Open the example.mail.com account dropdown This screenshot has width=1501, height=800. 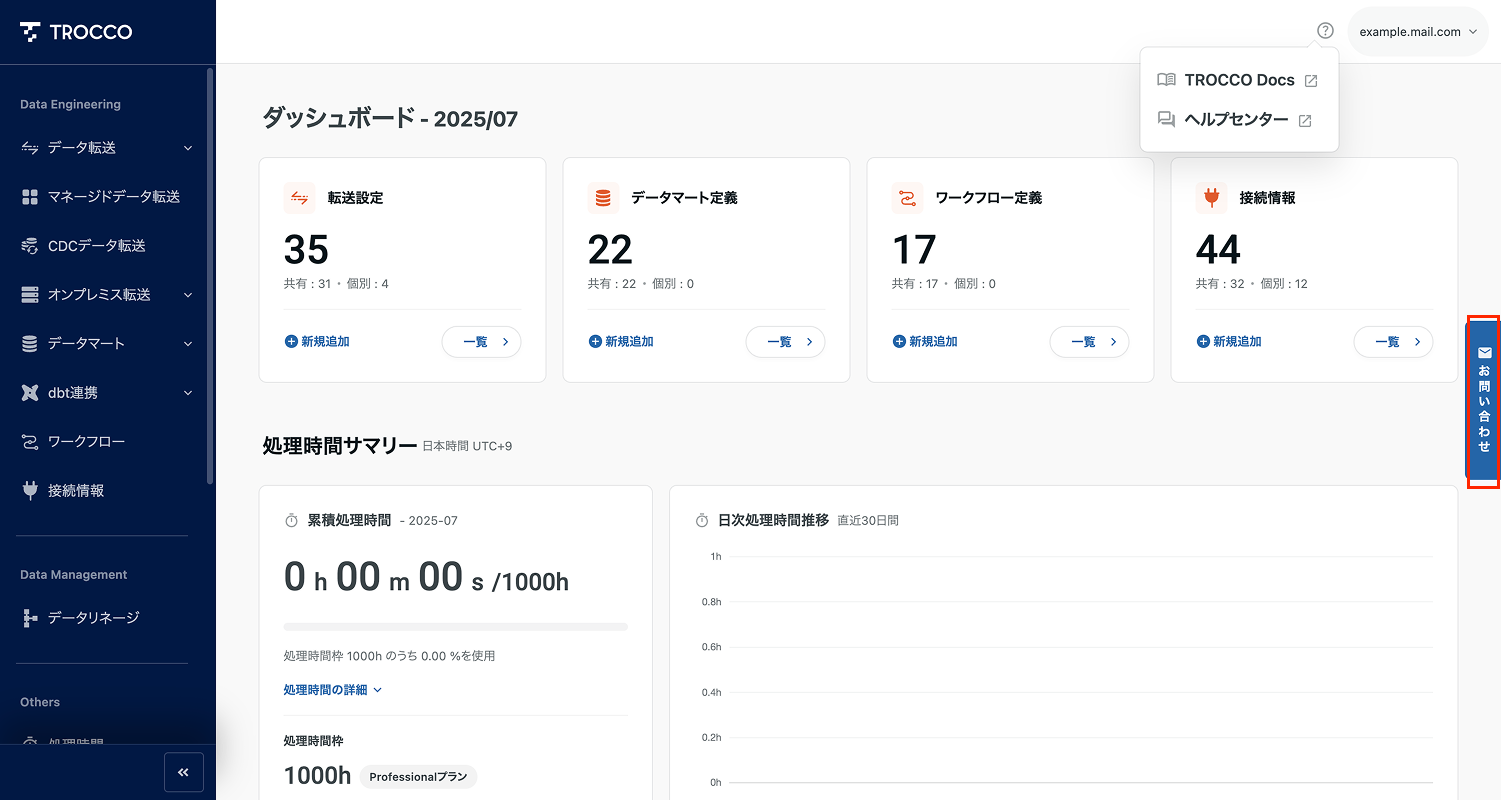[x=1417, y=32]
